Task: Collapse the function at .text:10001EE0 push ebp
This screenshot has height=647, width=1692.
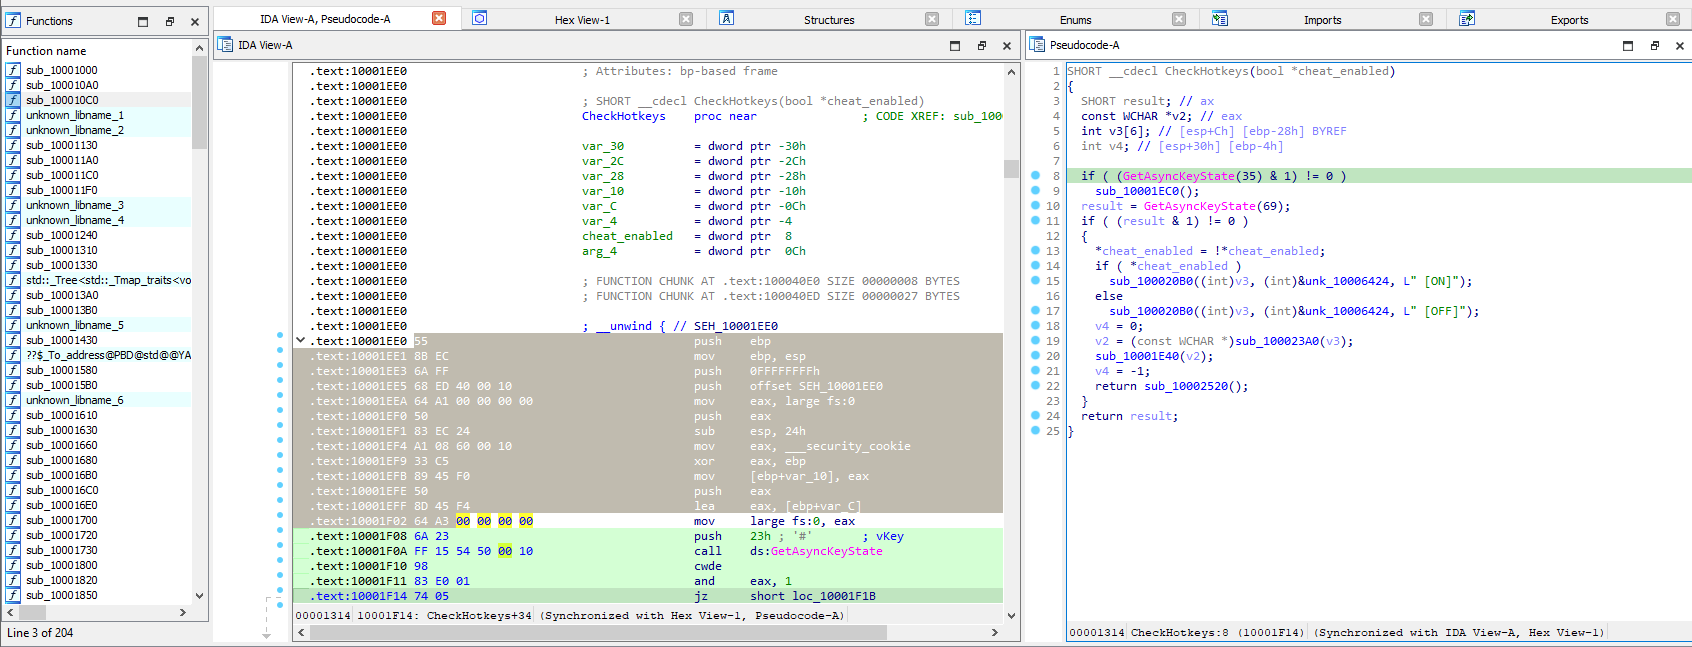Action: pos(300,341)
